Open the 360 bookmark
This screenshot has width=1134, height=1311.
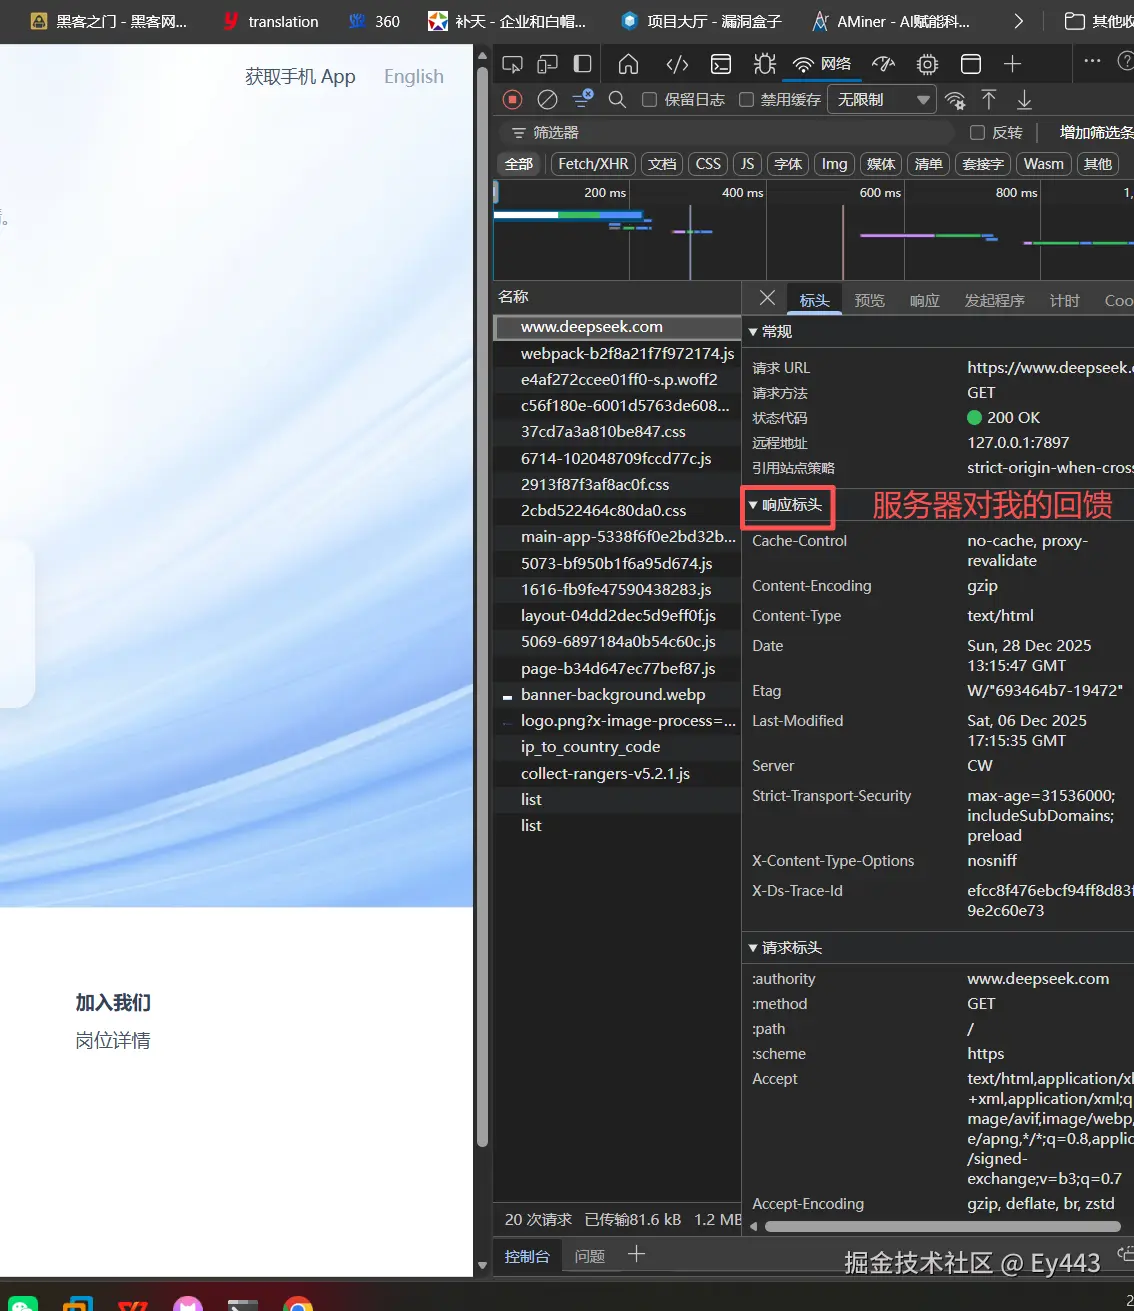[x=374, y=21]
